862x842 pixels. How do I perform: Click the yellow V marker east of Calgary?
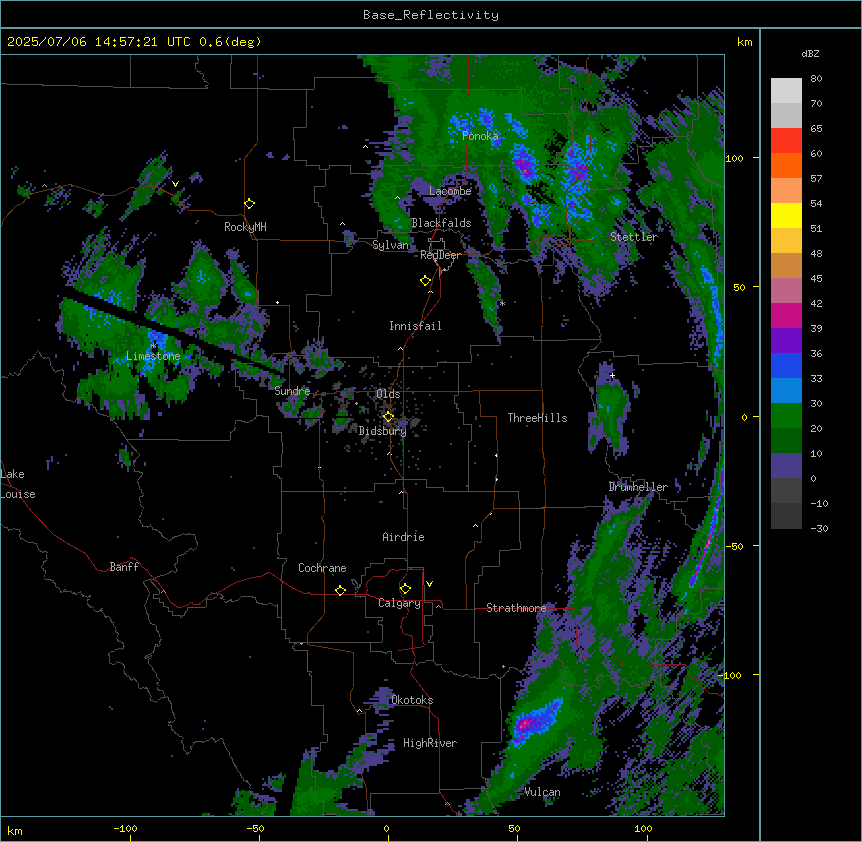pos(429,584)
